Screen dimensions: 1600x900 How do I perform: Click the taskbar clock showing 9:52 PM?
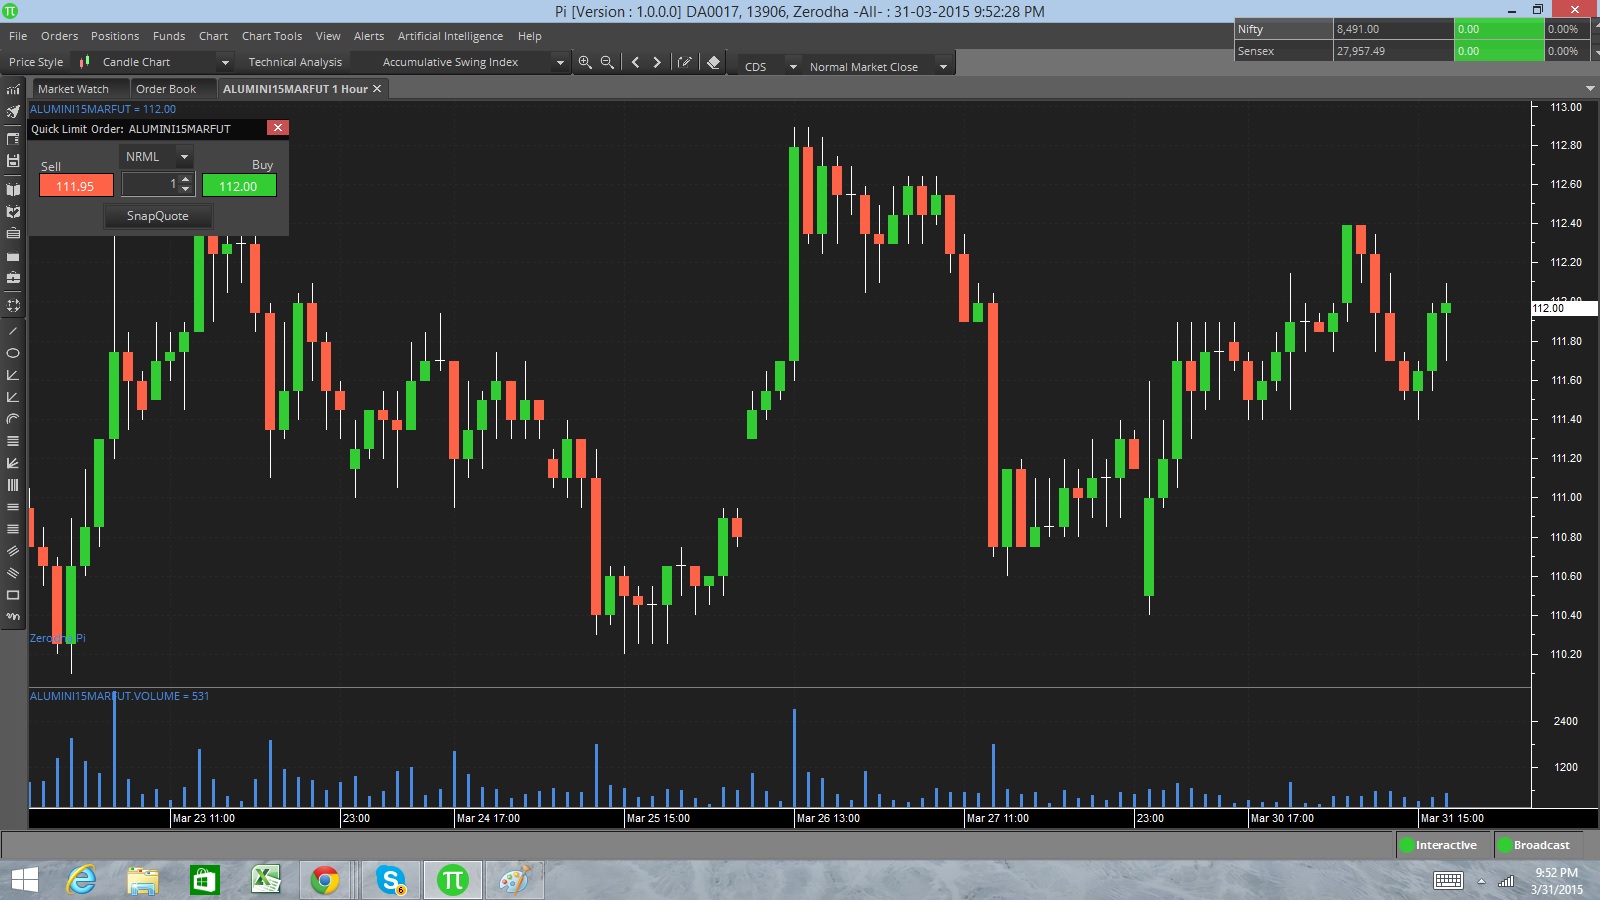[1556, 880]
